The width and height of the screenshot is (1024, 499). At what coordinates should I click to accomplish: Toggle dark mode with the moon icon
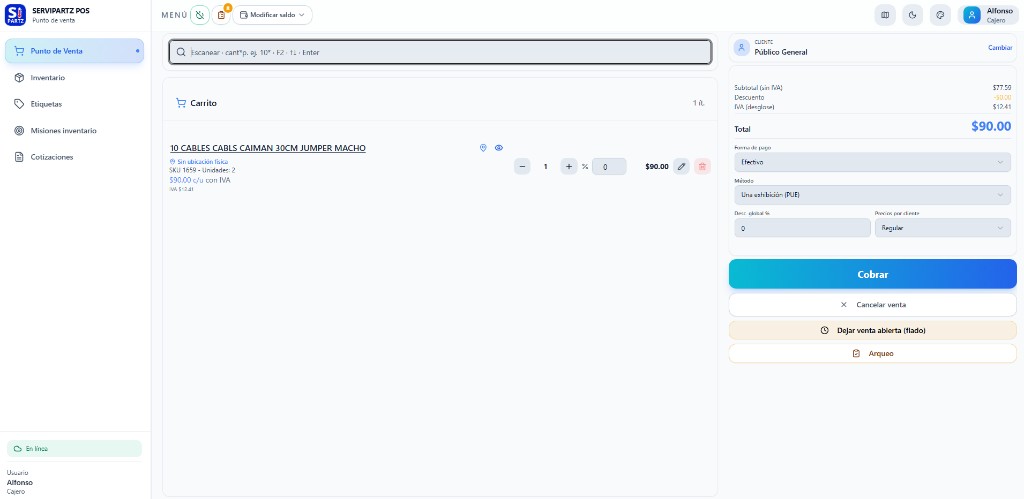(912, 15)
